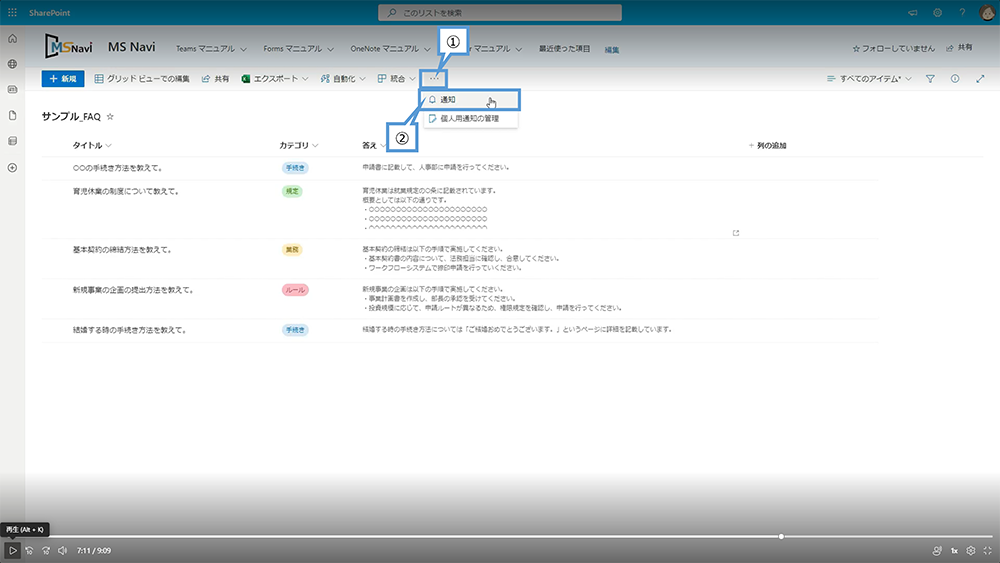Click the open-link icon beside the 育児休業 answer
The width and height of the screenshot is (1000, 563).
(x=736, y=233)
